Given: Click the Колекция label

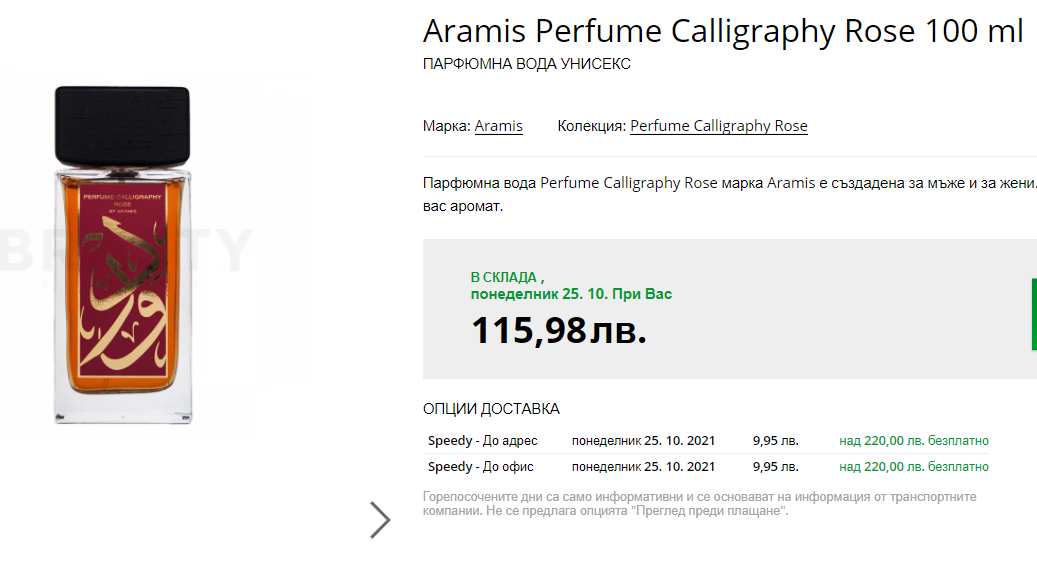Looking at the screenshot, I should 591,126.
